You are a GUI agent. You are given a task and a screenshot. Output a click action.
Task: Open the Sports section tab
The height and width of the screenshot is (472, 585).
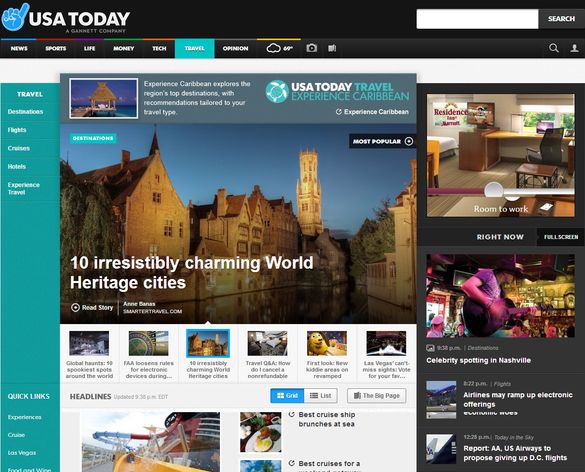[56, 49]
